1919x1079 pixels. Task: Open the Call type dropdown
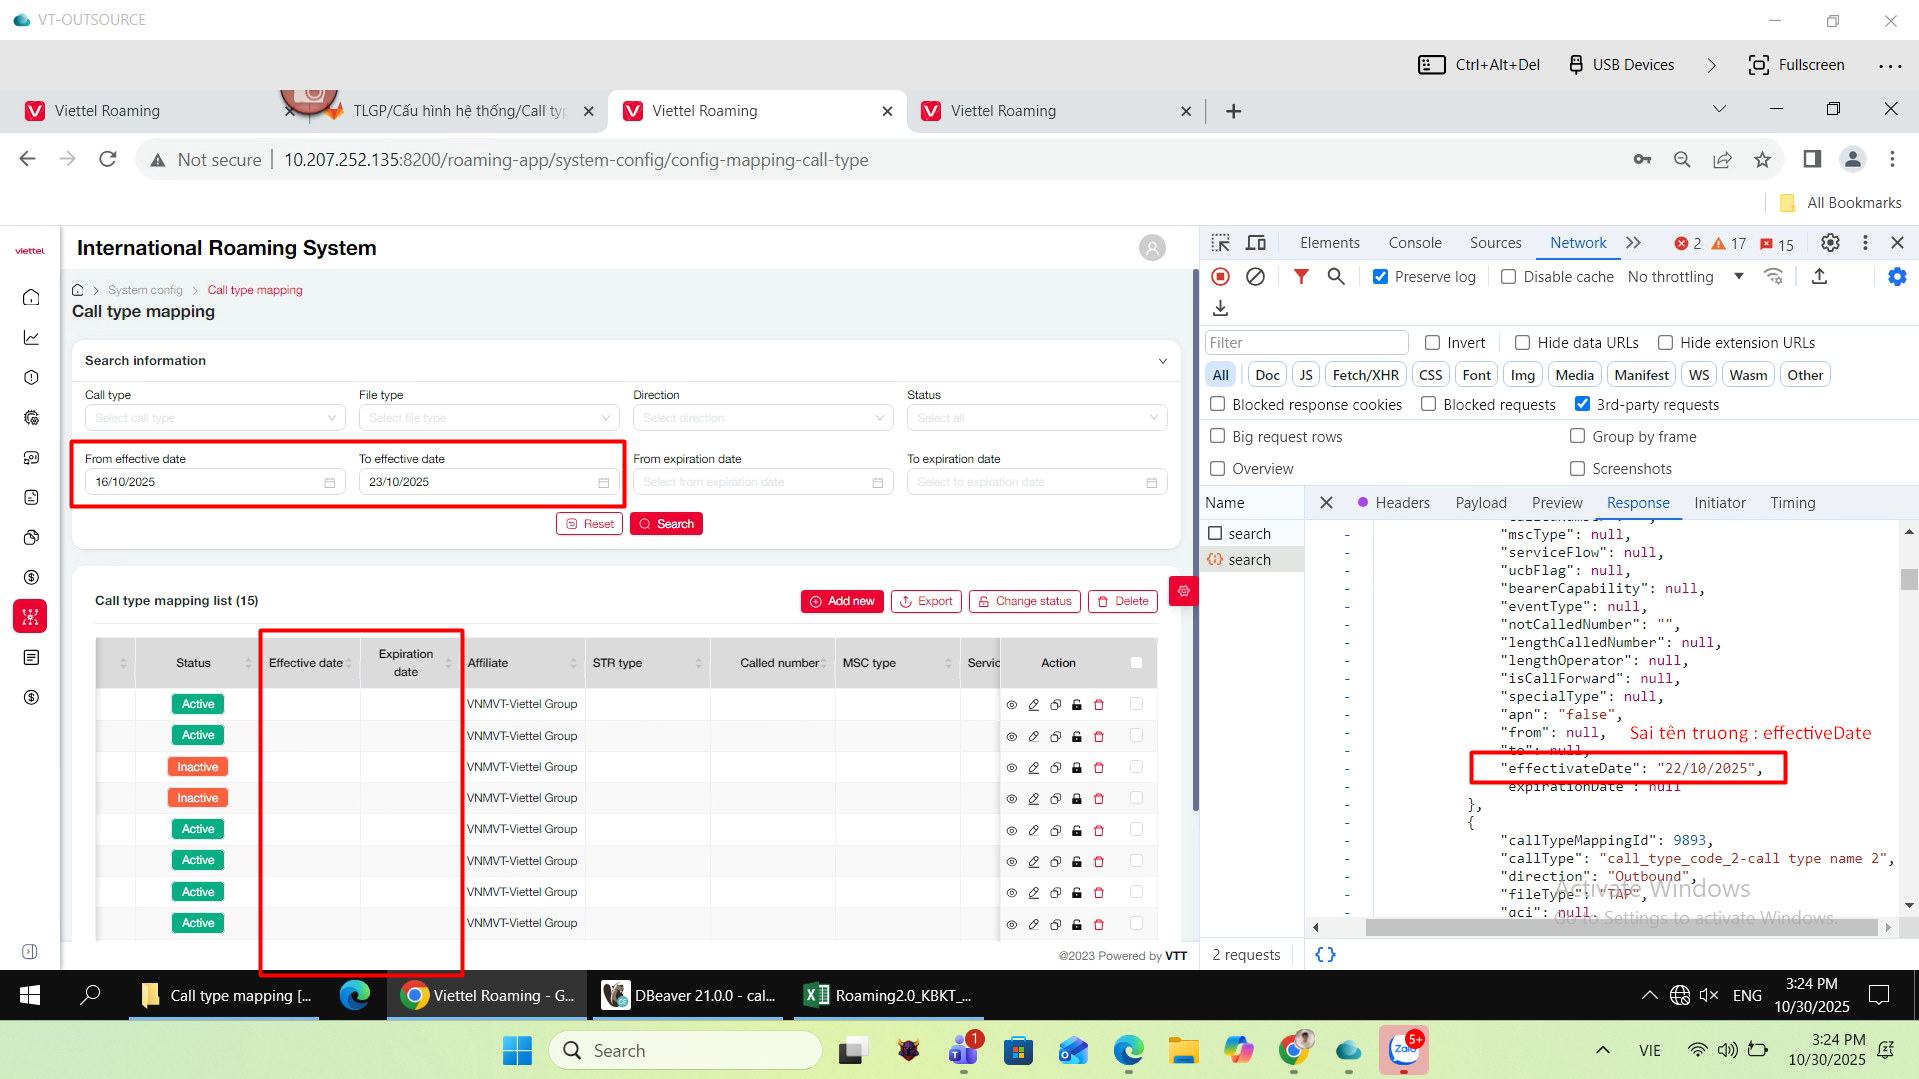pos(215,418)
